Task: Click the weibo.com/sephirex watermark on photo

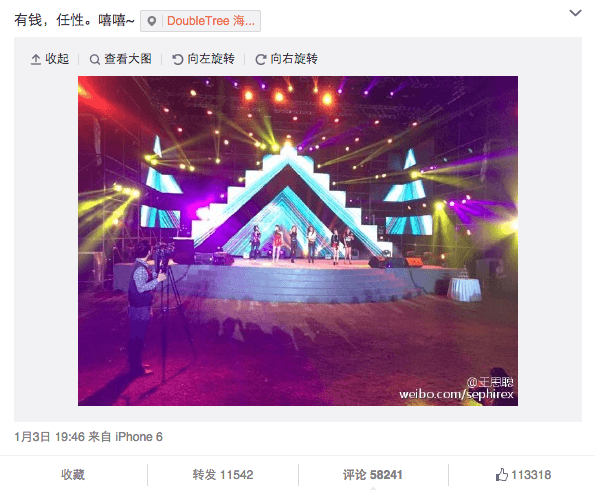Action: (456, 394)
